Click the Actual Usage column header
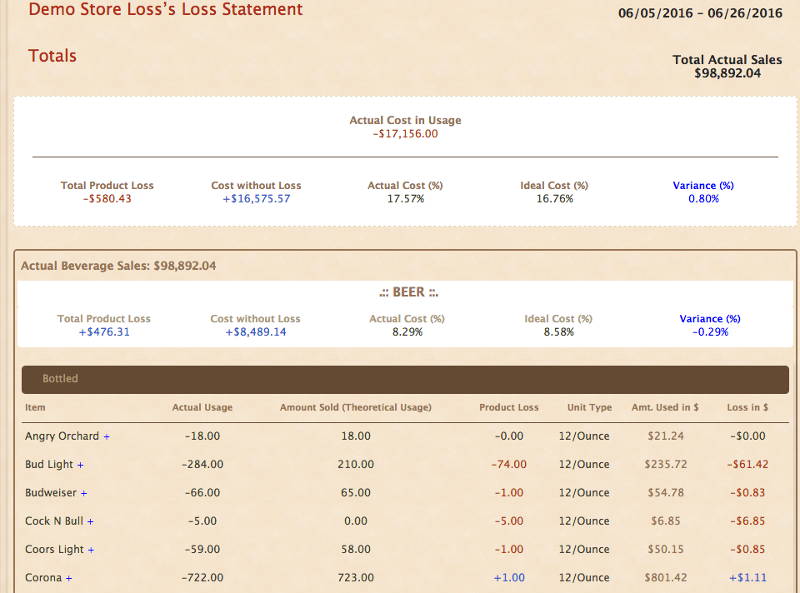The height and width of the screenshot is (593, 800). tap(202, 407)
